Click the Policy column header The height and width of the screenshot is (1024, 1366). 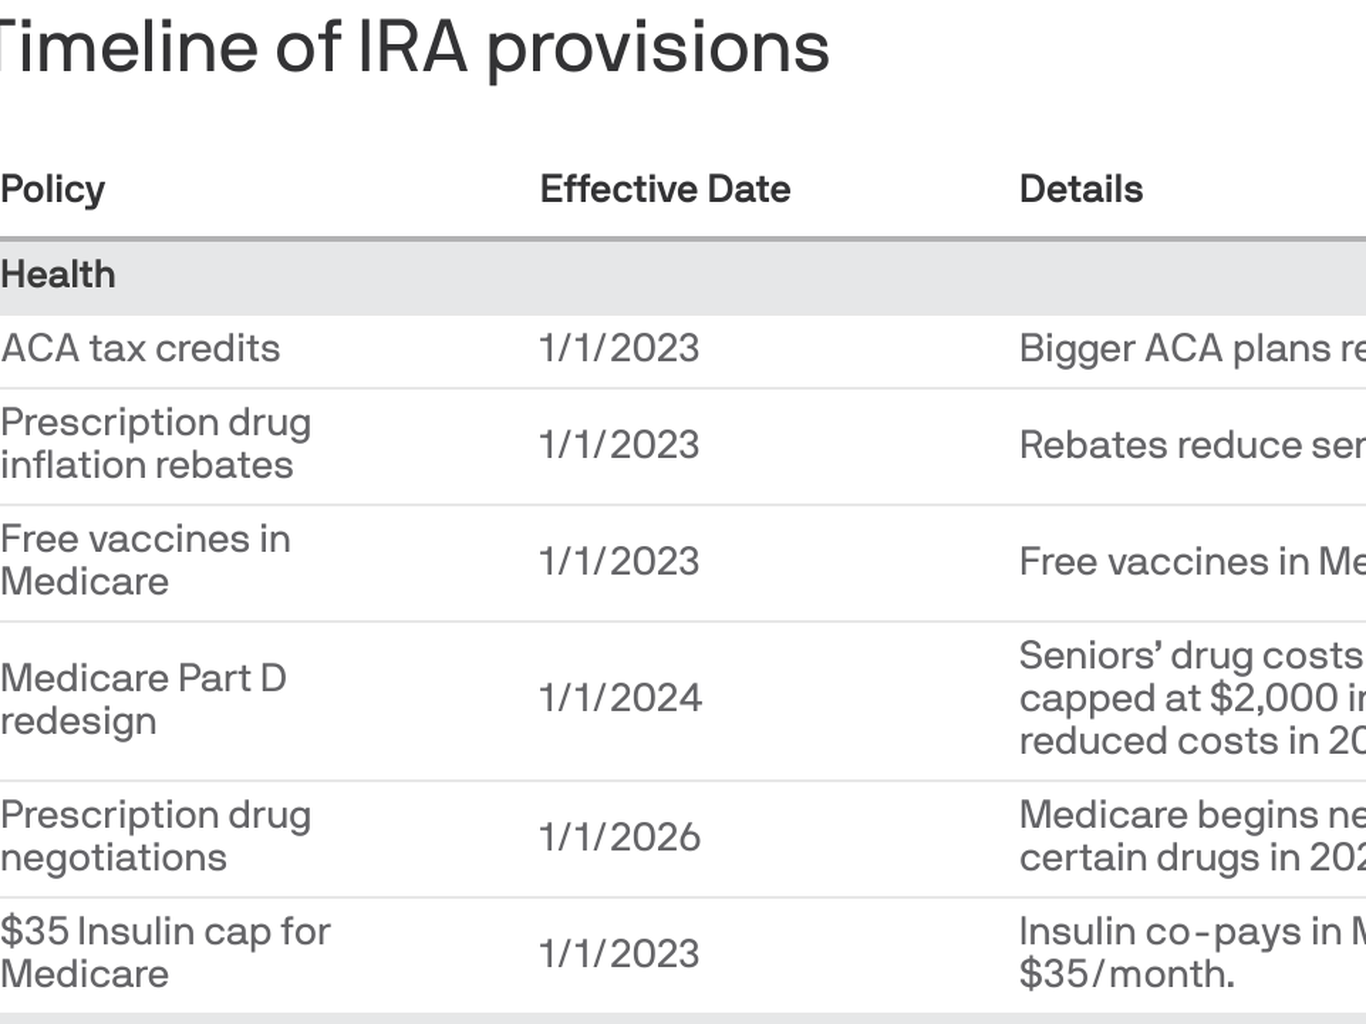[x=53, y=189]
